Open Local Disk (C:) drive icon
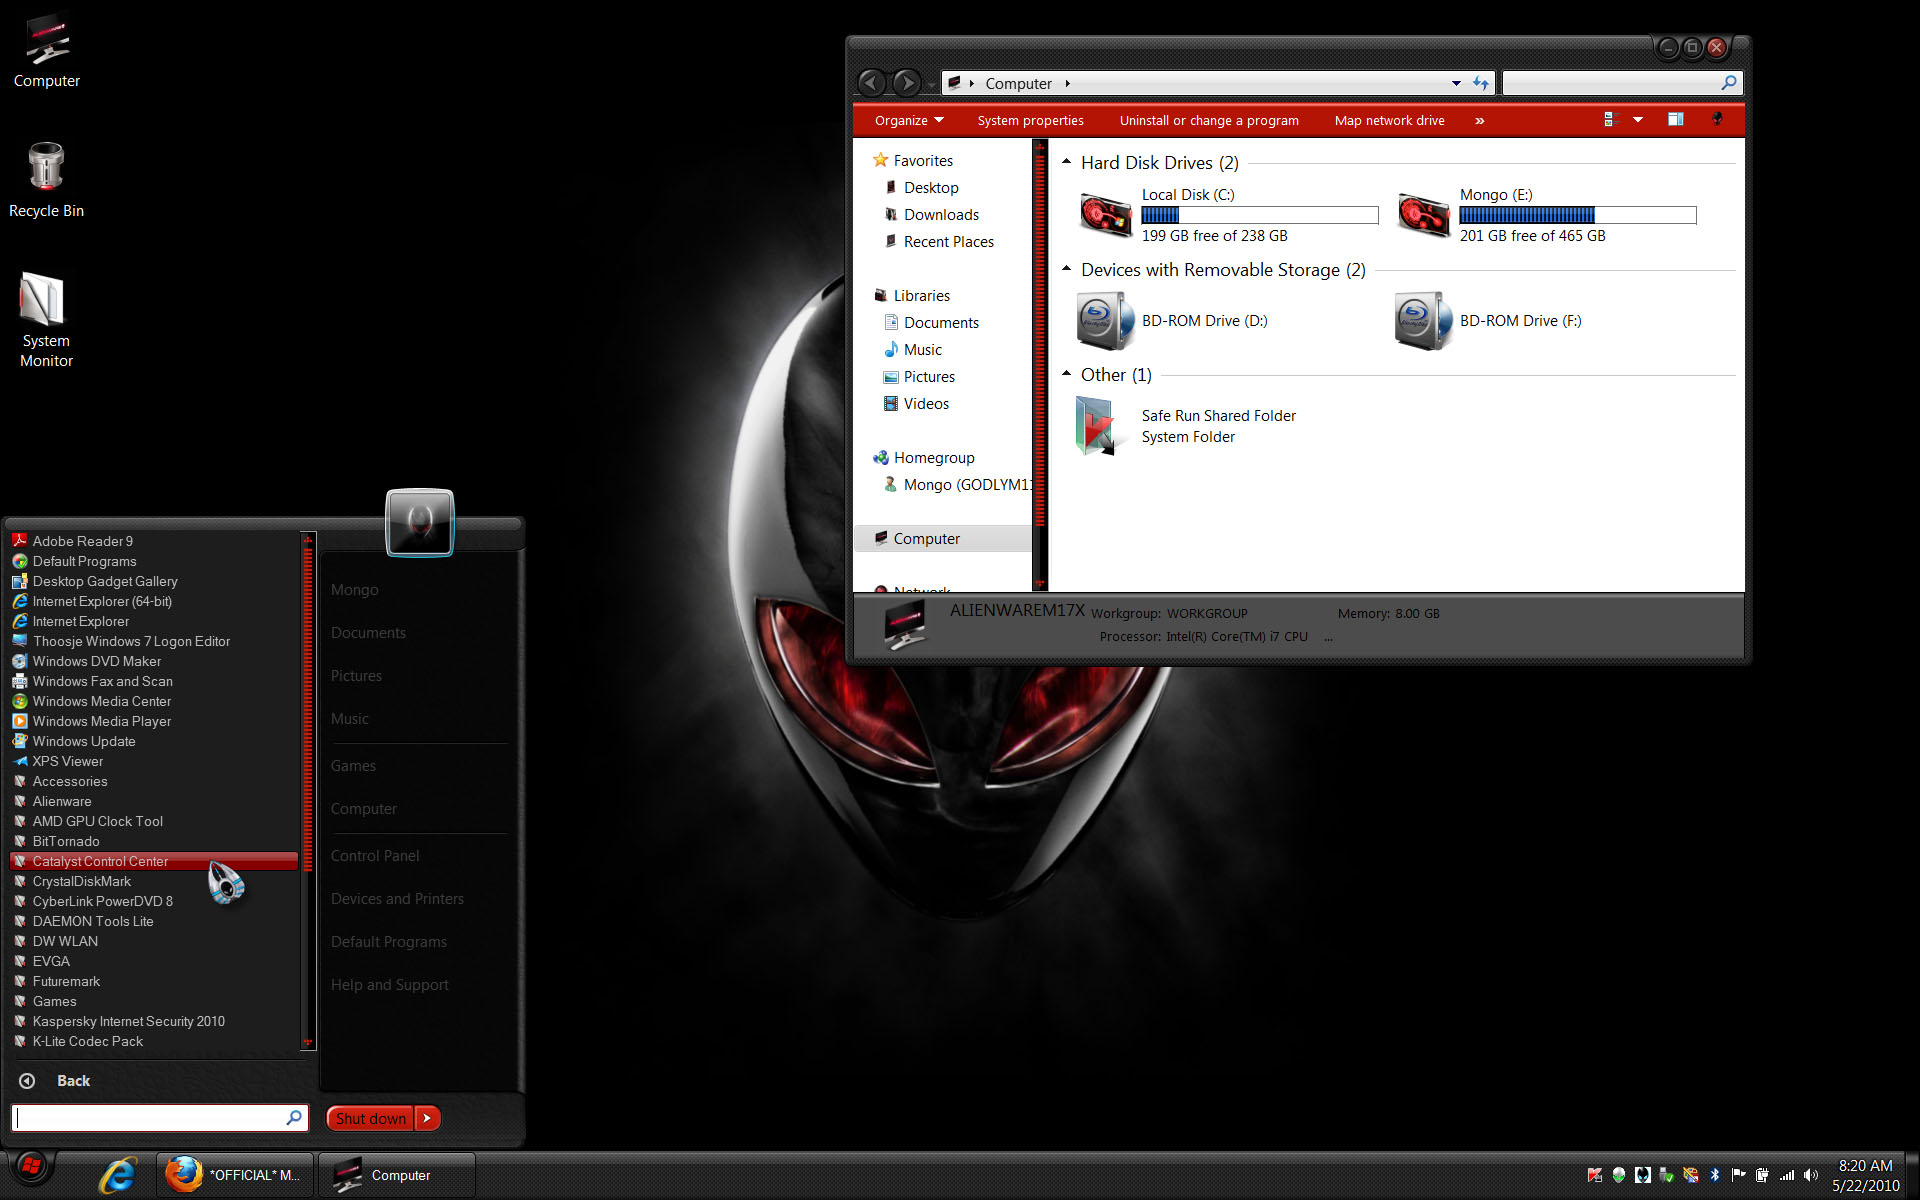This screenshot has width=1920, height=1200. 1105,215
